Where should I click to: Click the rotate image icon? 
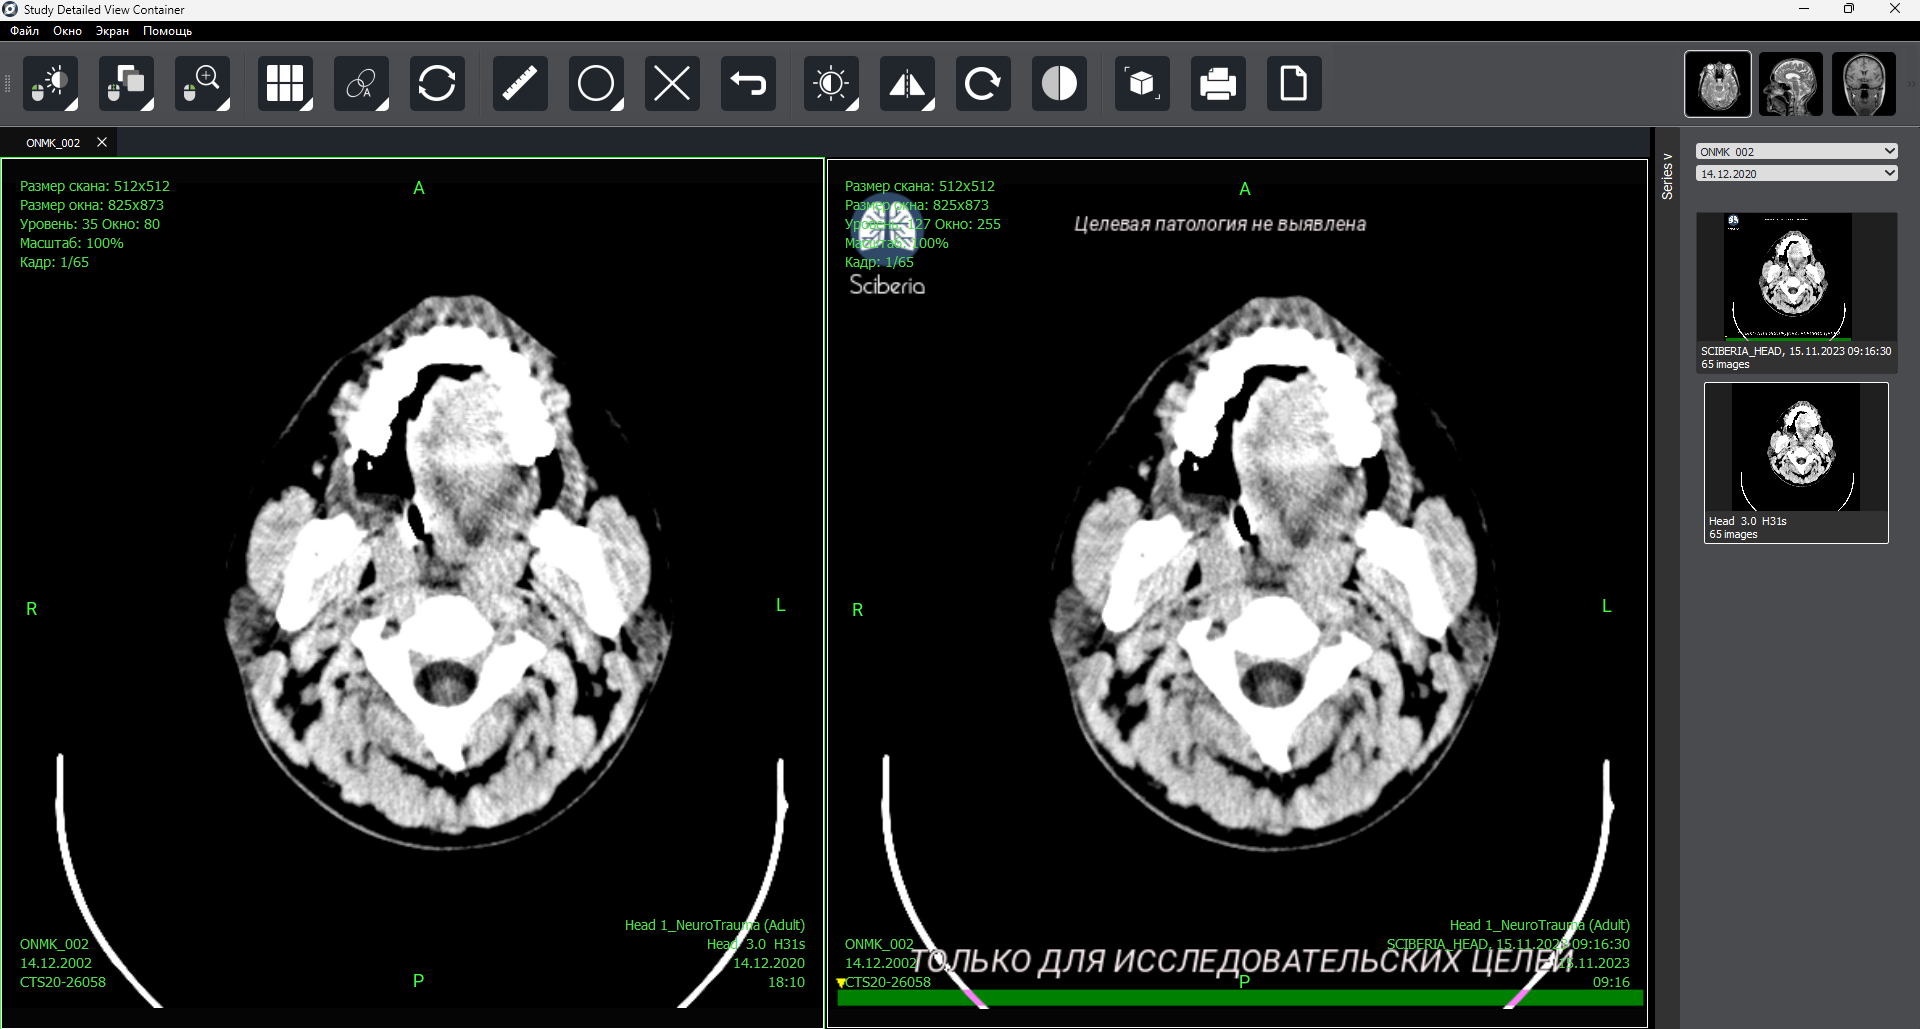point(983,84)
